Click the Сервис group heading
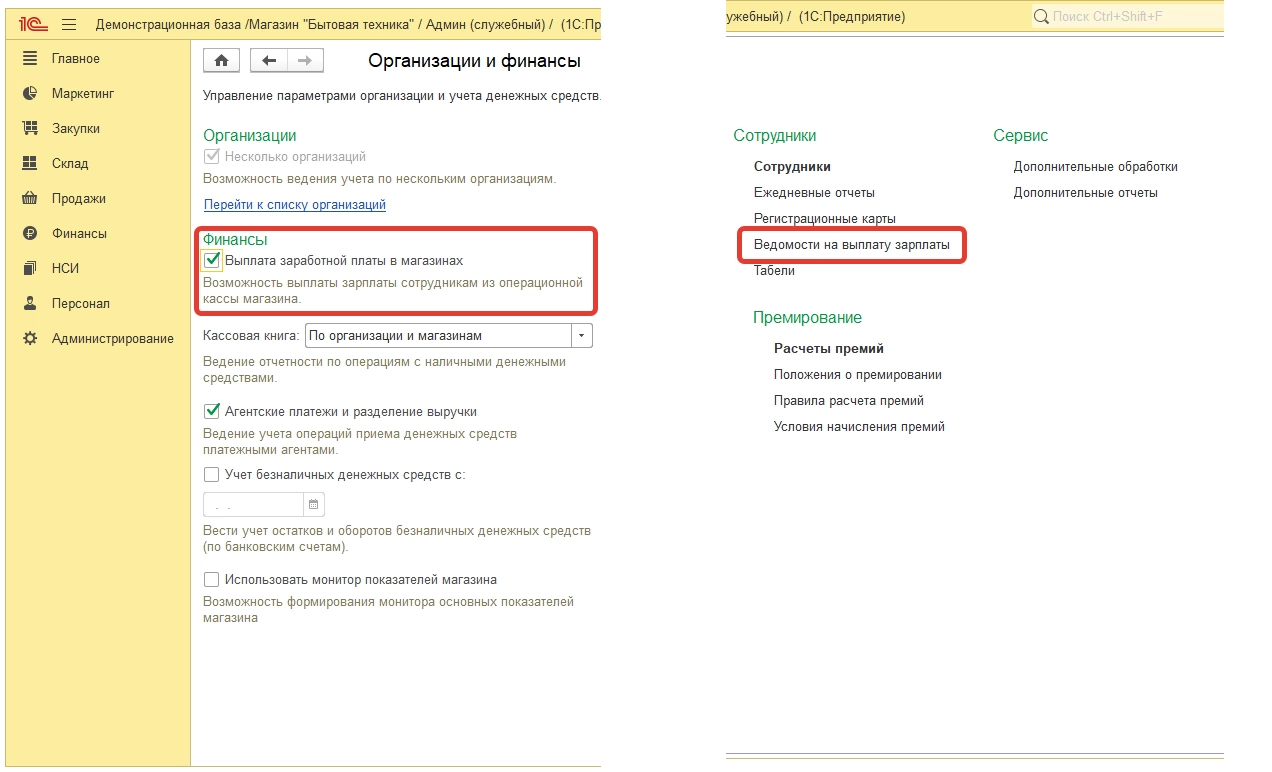 pos(1021,136)
